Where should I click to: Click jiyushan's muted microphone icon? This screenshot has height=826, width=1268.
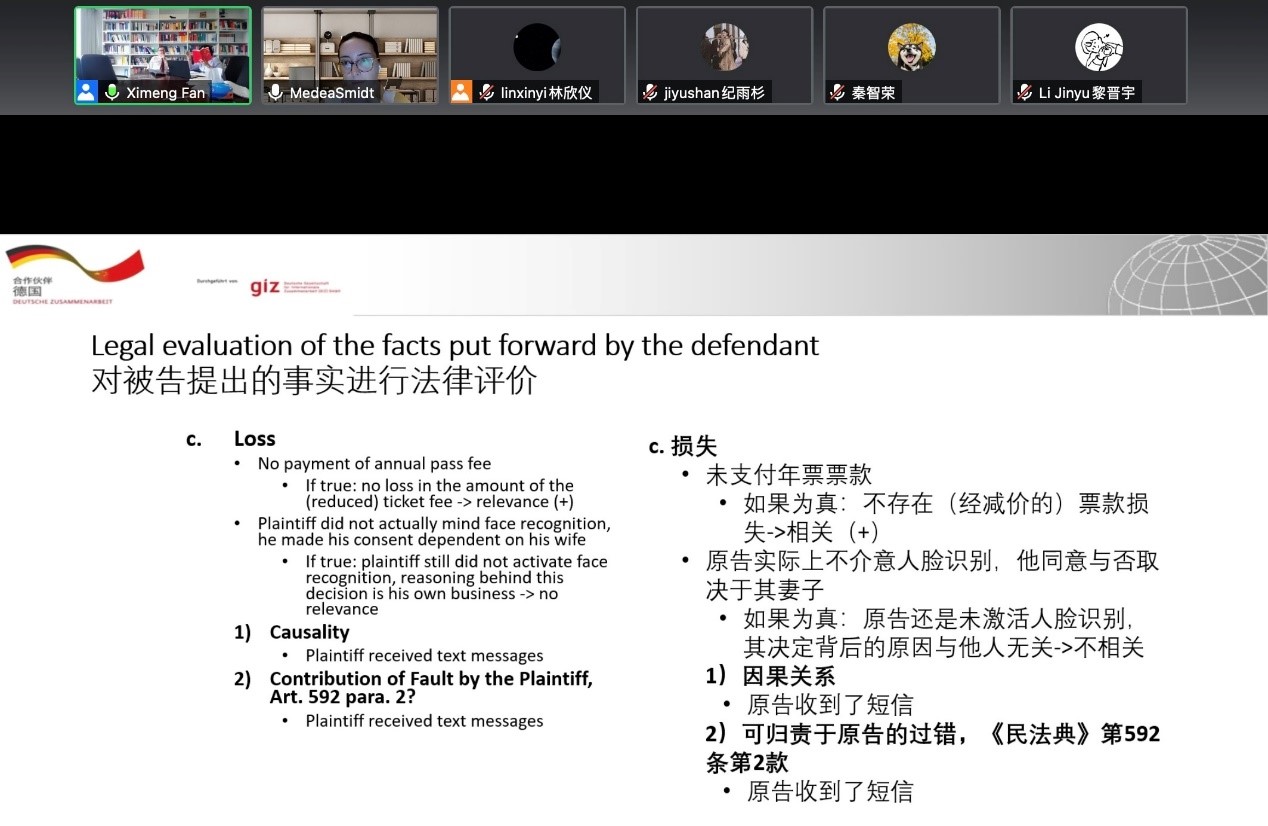pyautogui.click(x=650, y=92)
